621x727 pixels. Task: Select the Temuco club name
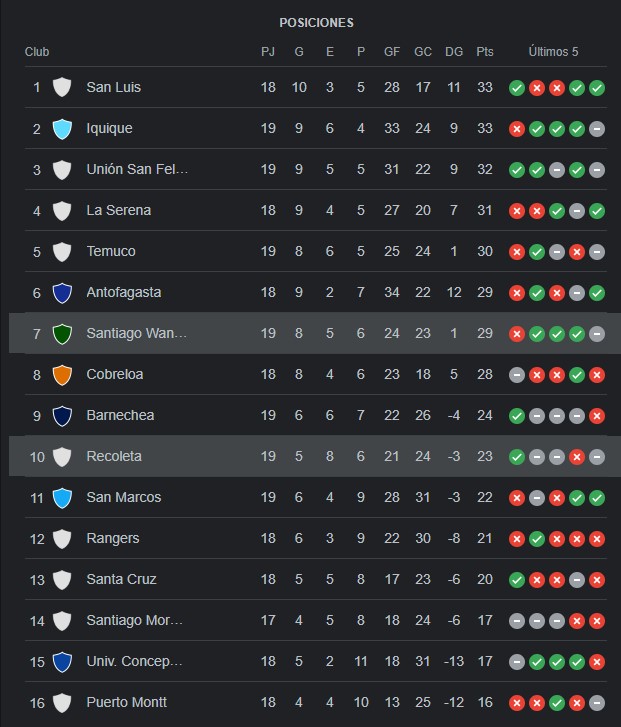pyautogui.click(x=111, y=251)
